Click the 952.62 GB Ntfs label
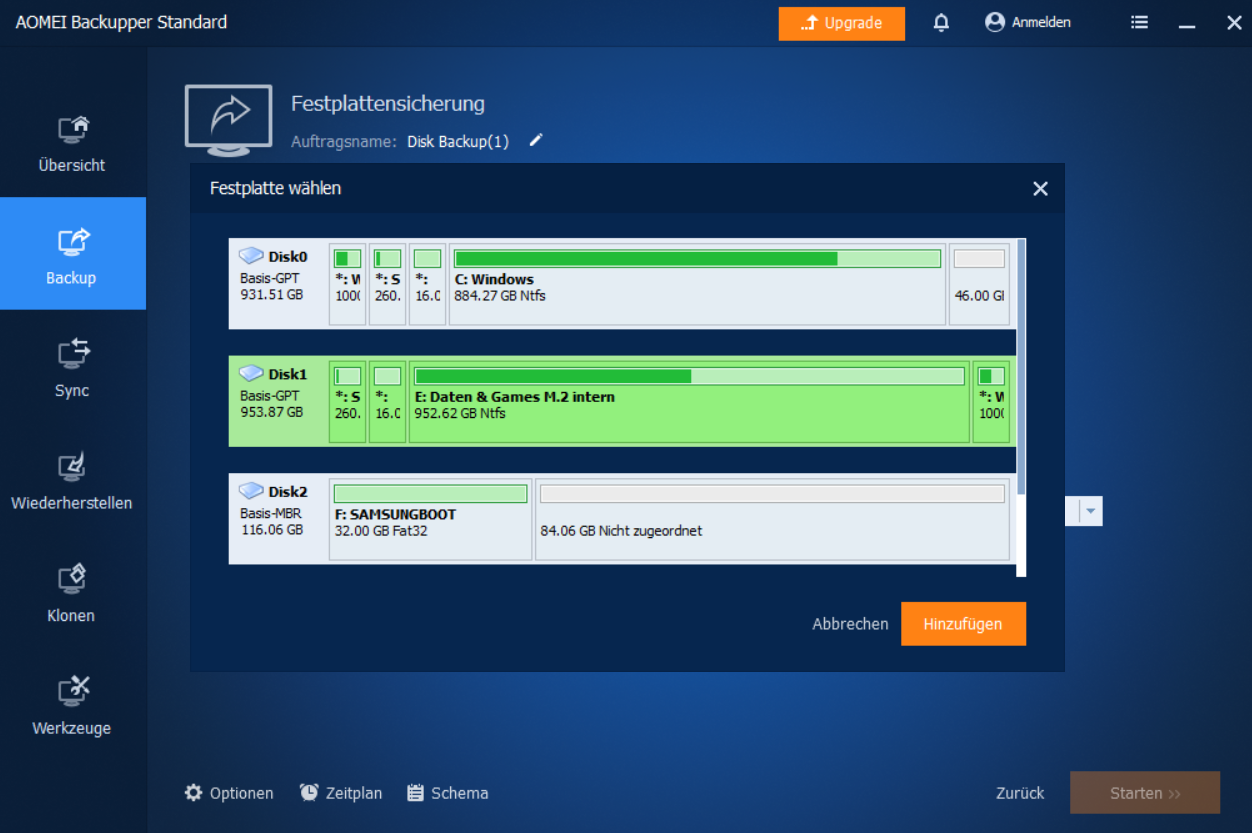The height and width of the screenshot is (833, 1252). (460, 413)
